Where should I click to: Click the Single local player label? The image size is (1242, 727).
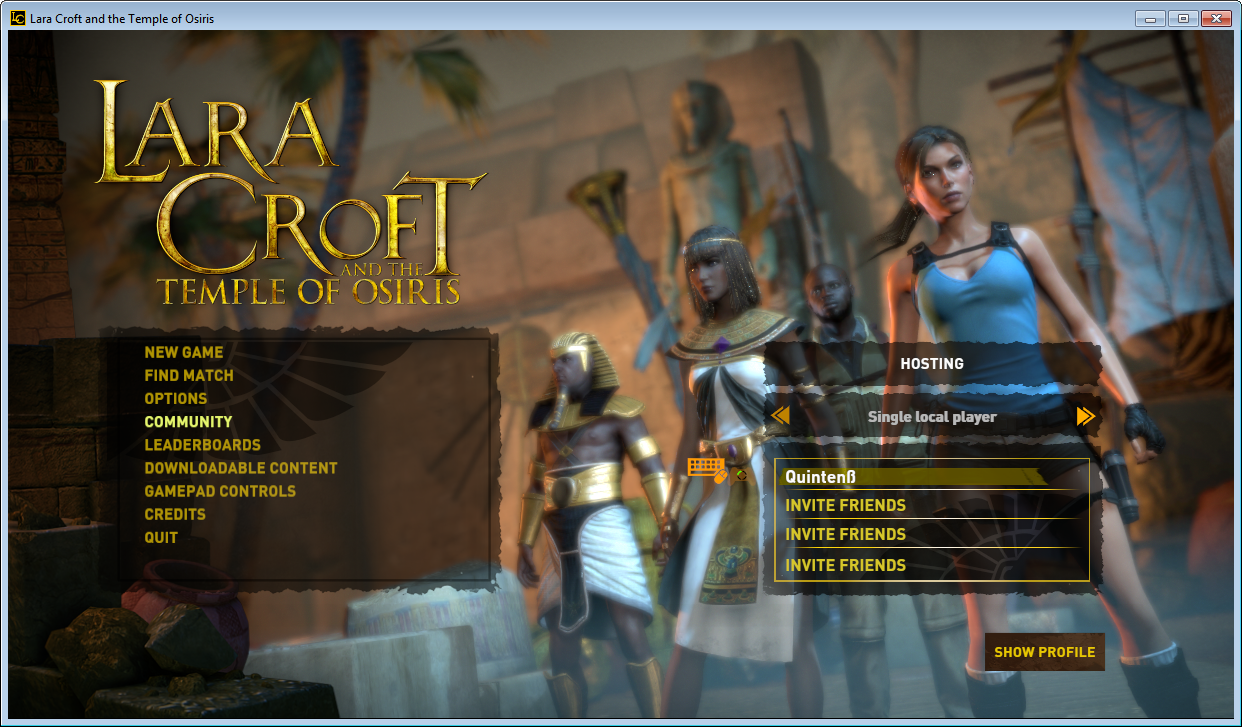click(932, 416)
